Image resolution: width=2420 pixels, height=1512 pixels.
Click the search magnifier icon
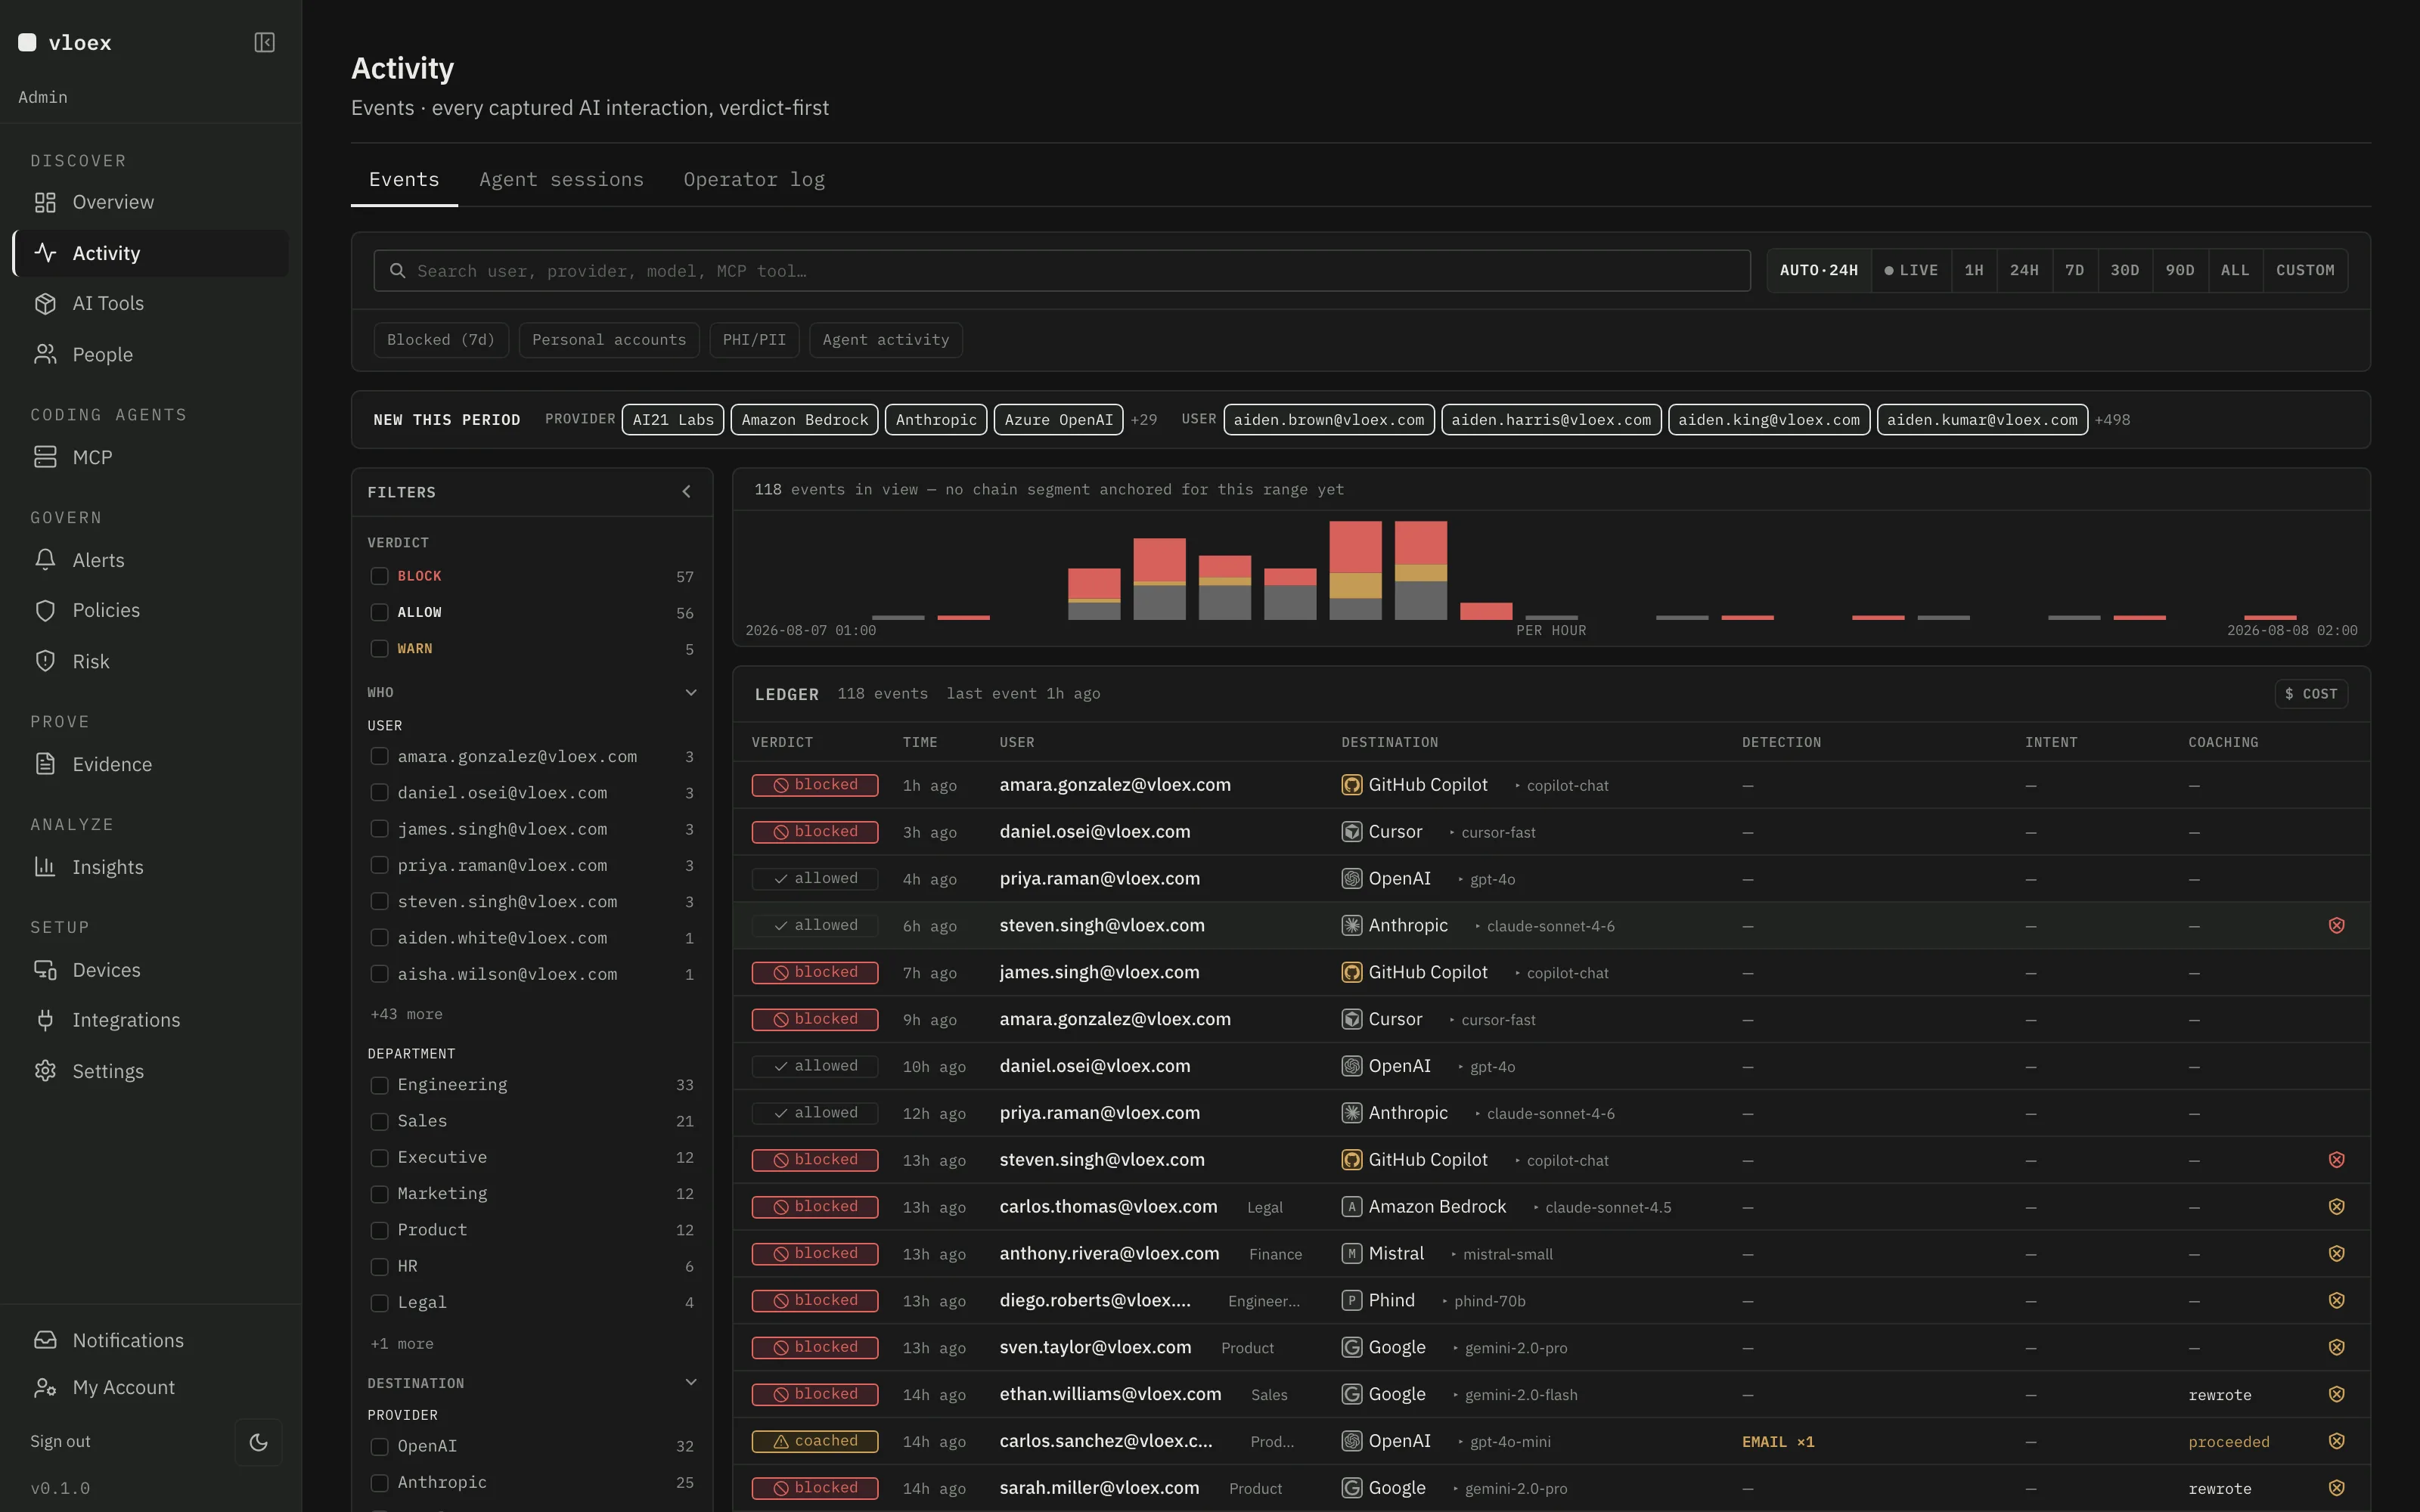tap(397, 271)
